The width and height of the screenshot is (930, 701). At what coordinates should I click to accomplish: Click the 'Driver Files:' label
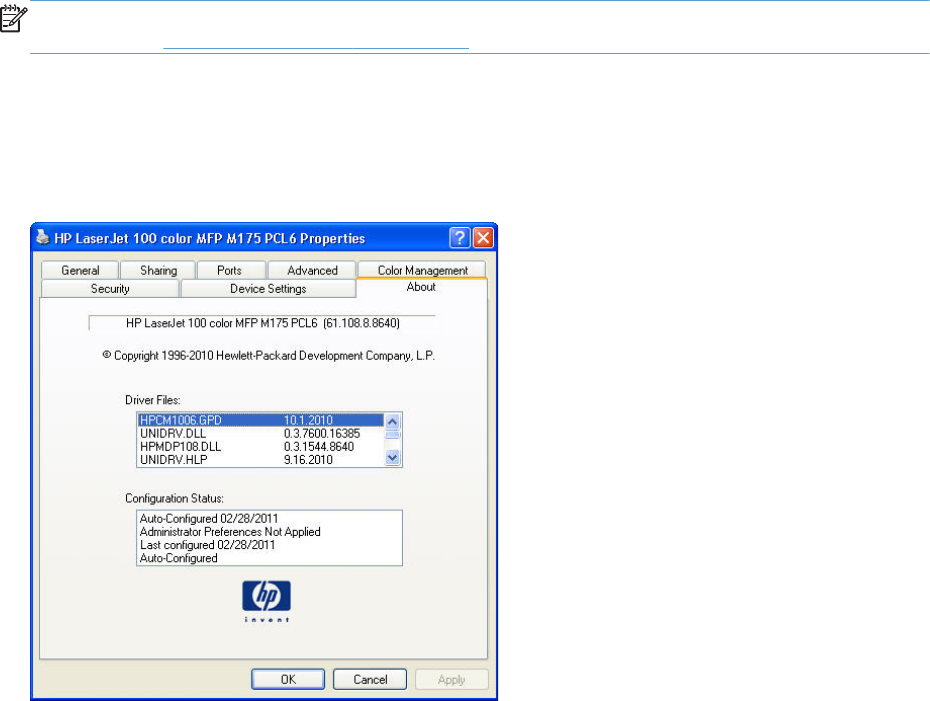[x=152, y=400]
